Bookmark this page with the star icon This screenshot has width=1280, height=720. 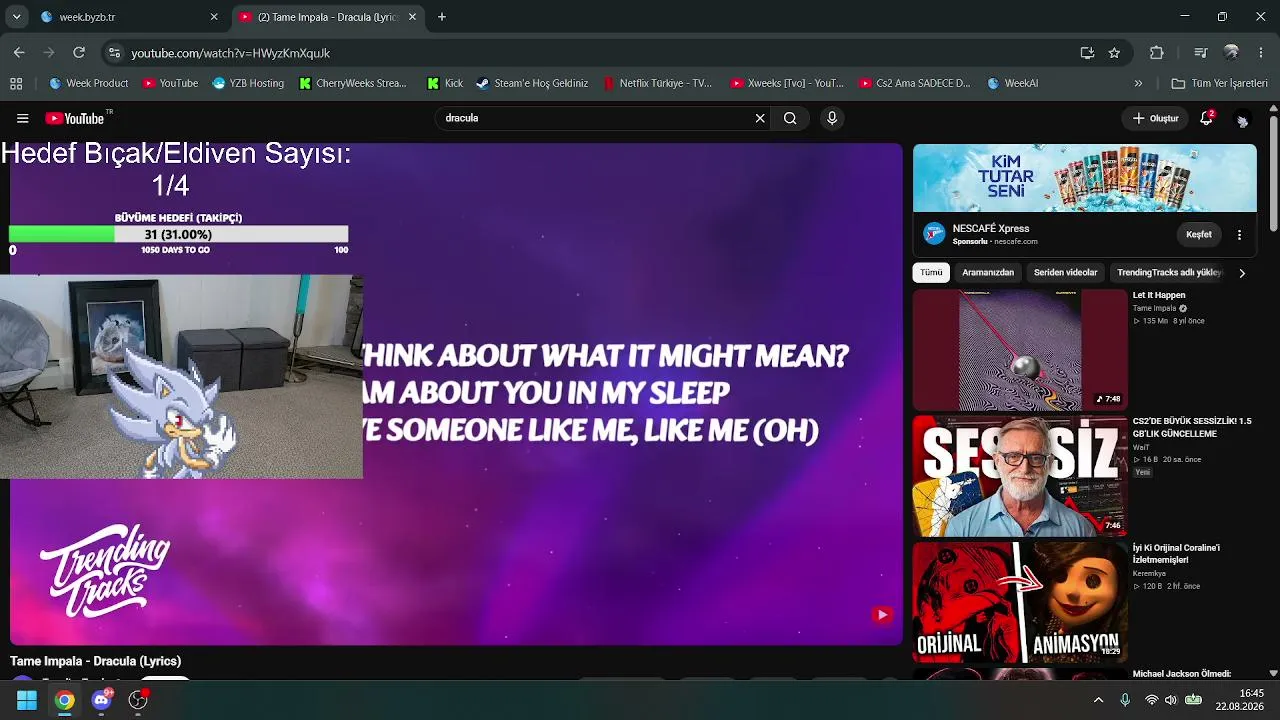(1114, 53)
